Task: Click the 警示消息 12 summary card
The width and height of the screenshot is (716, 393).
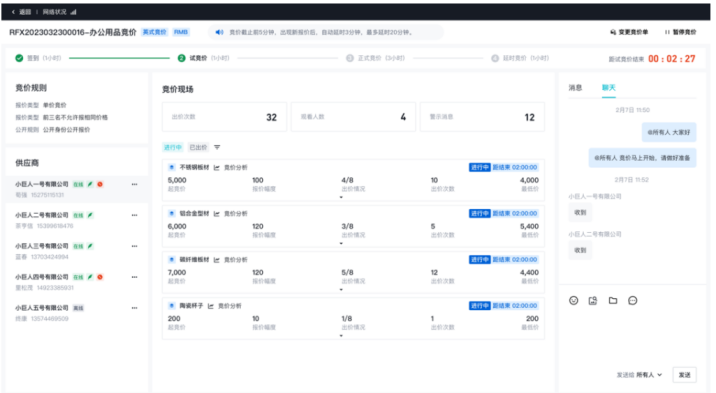Action: tap(482, 117)
